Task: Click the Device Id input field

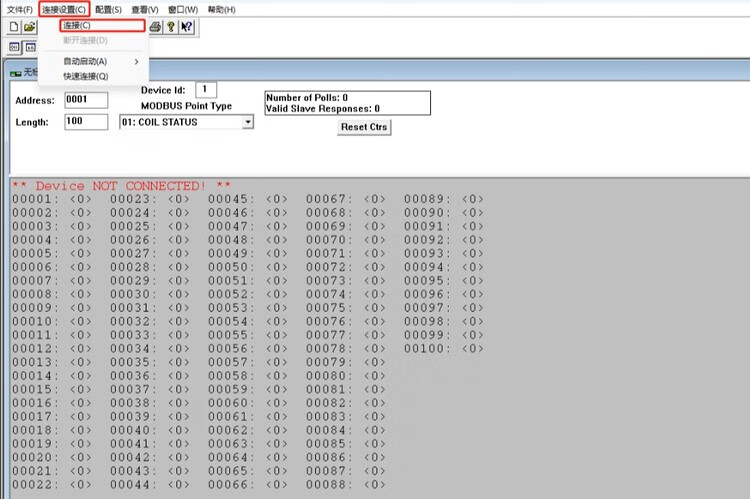Action: (207, 90)
